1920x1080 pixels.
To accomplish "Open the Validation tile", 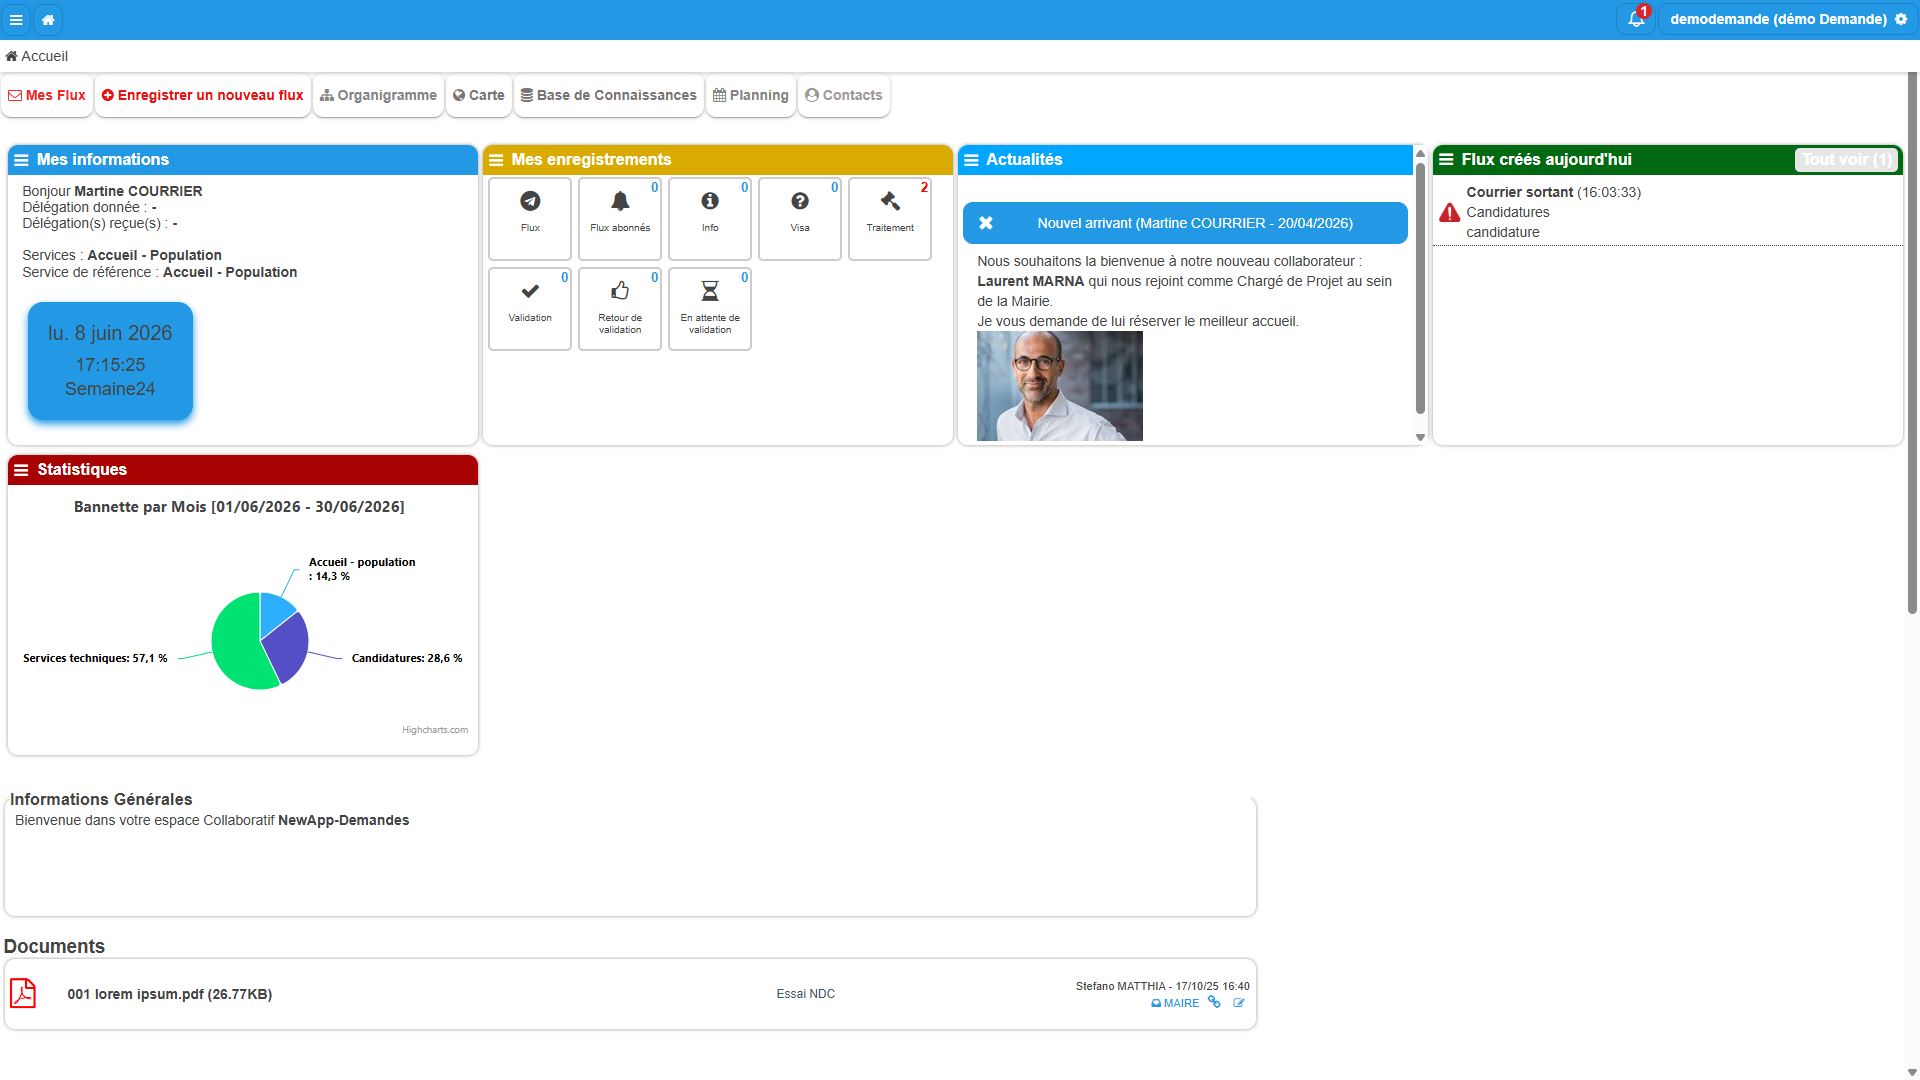I will point(530,309).
